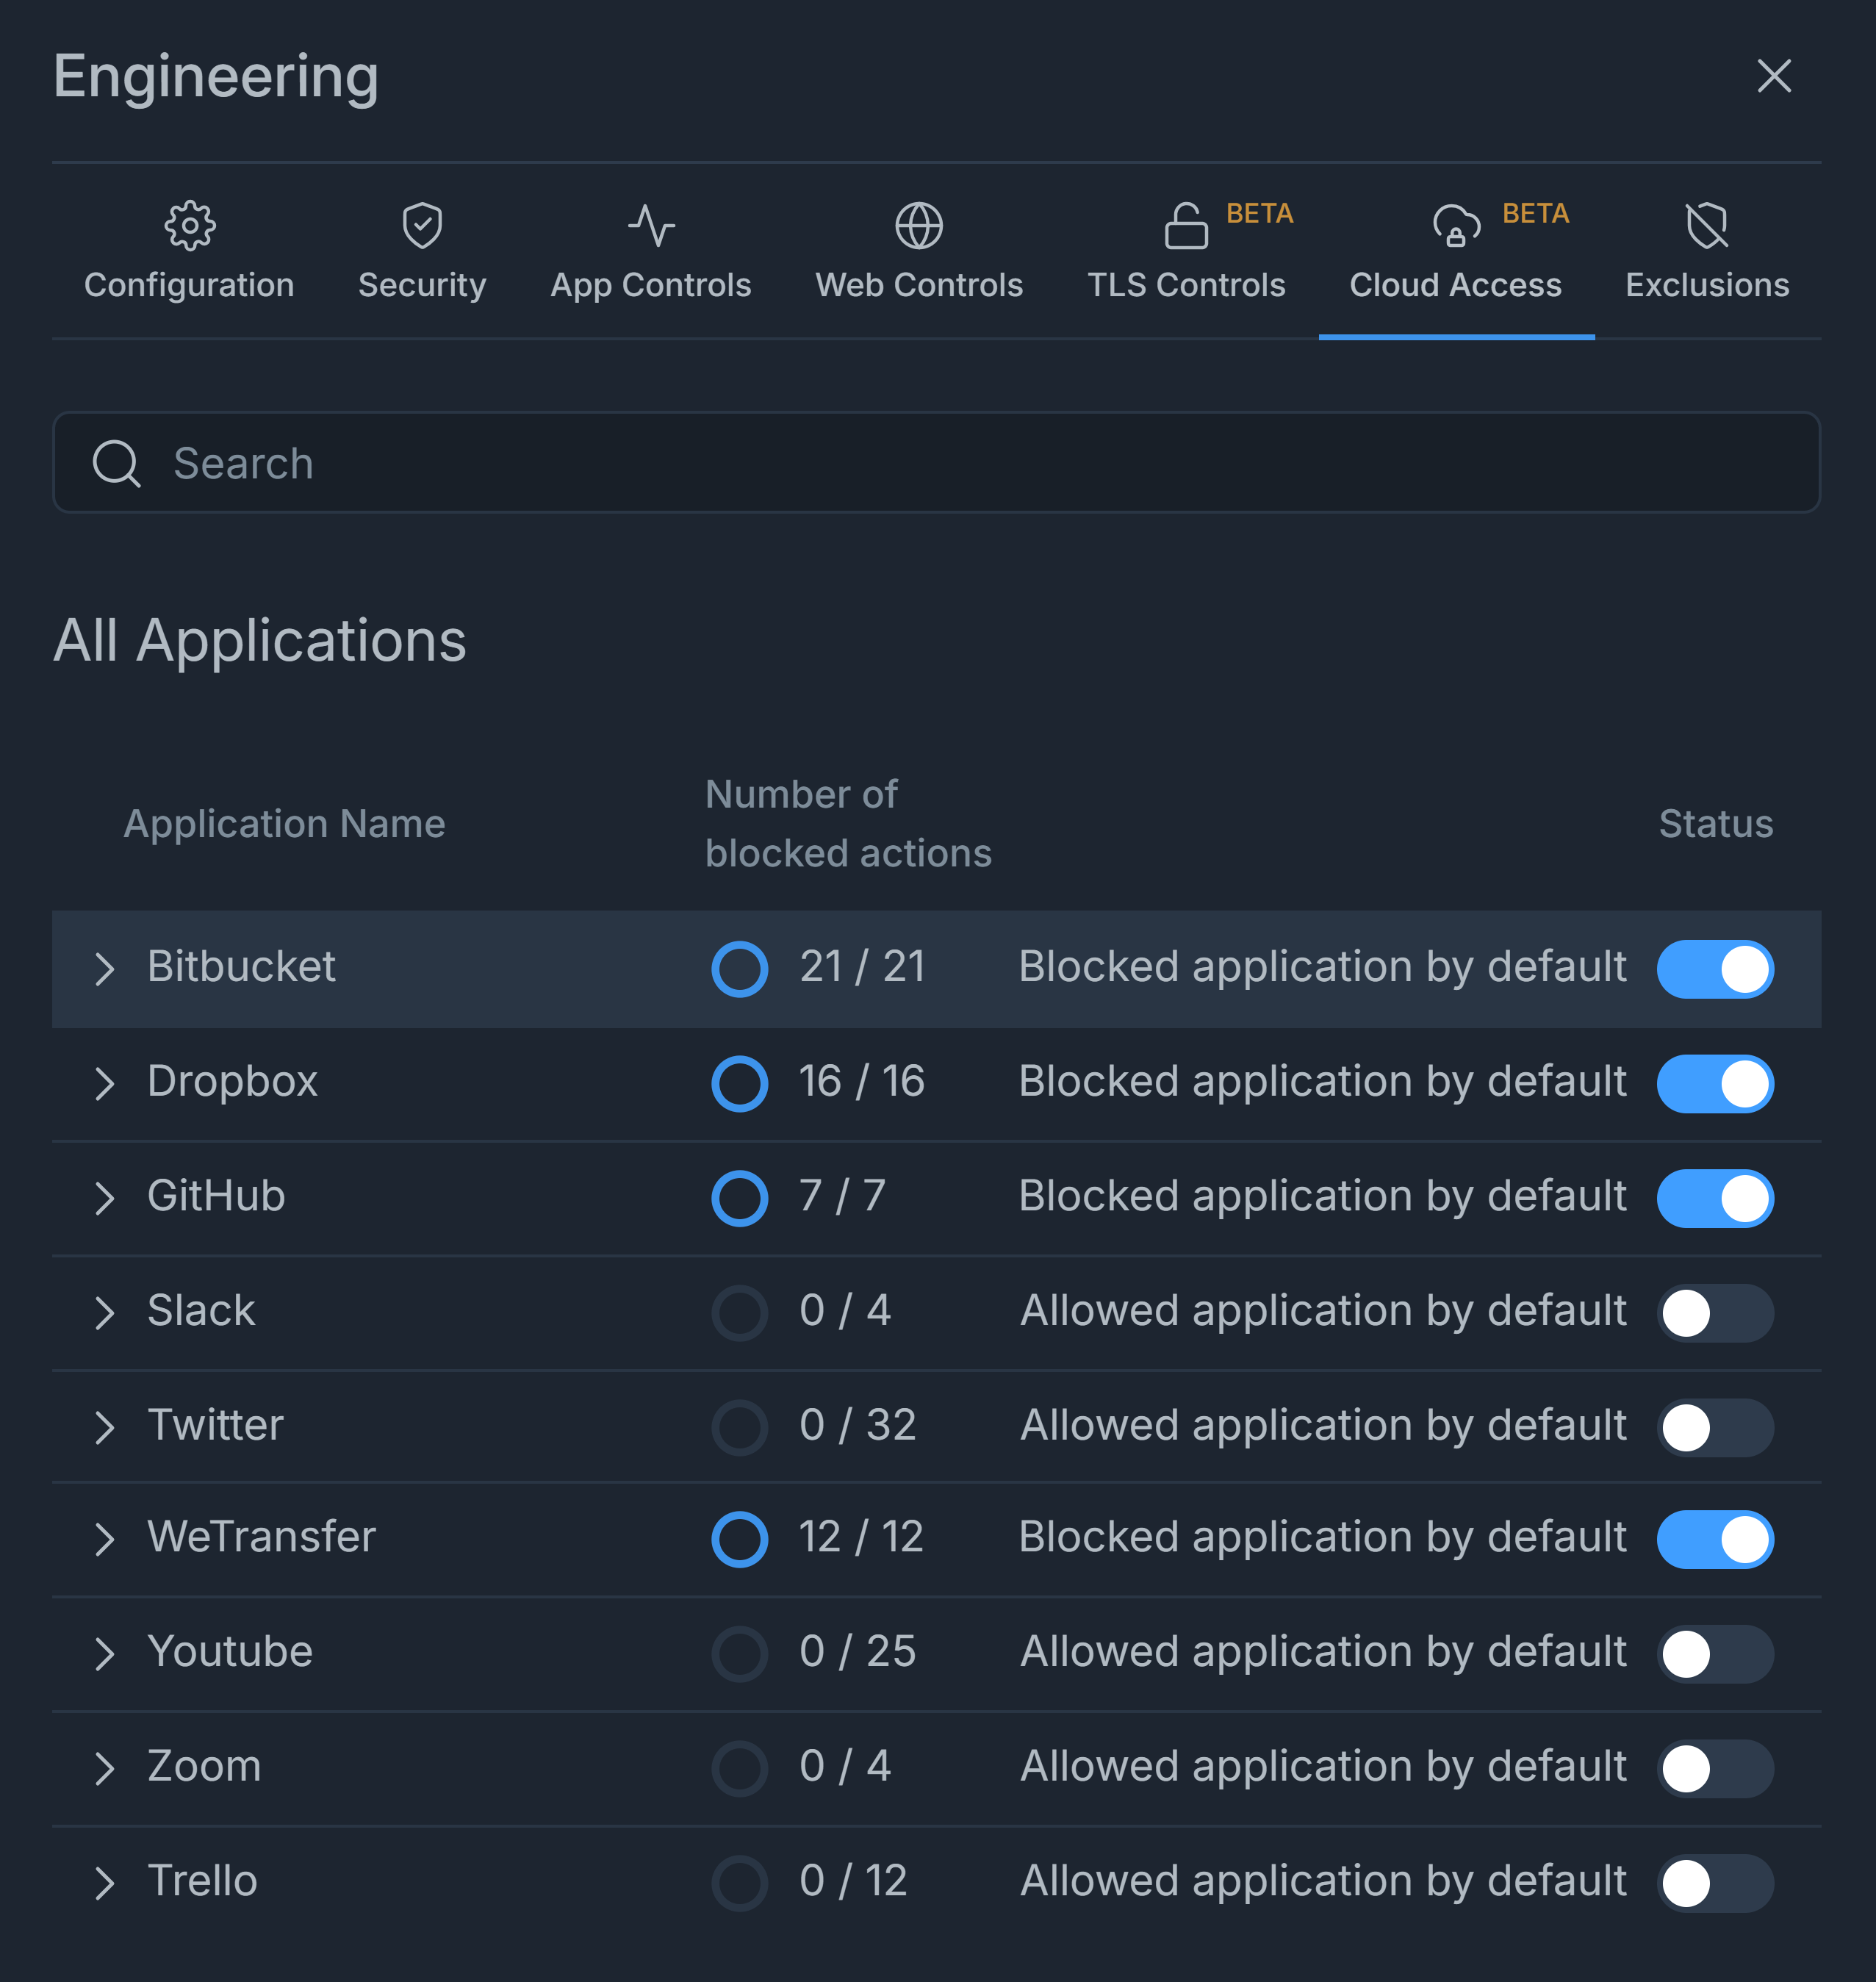Enable blocking for Slack
The height and width of the screenshot is (1982, 1876).
(1714, 1312)
